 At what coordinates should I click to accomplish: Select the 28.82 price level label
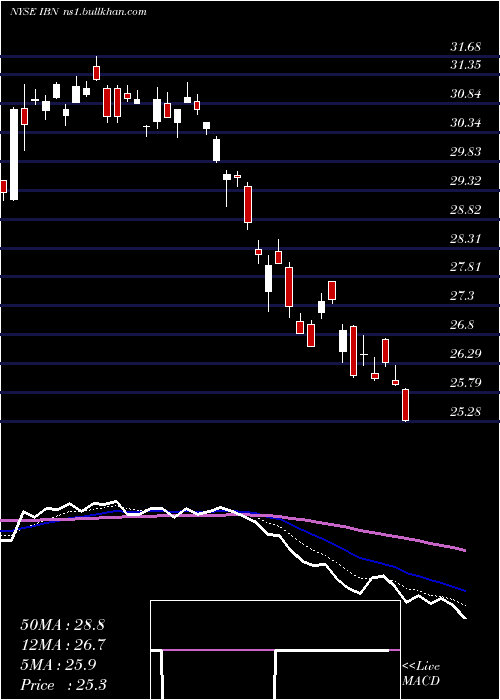pyautogui.click(x=465, y=209)
